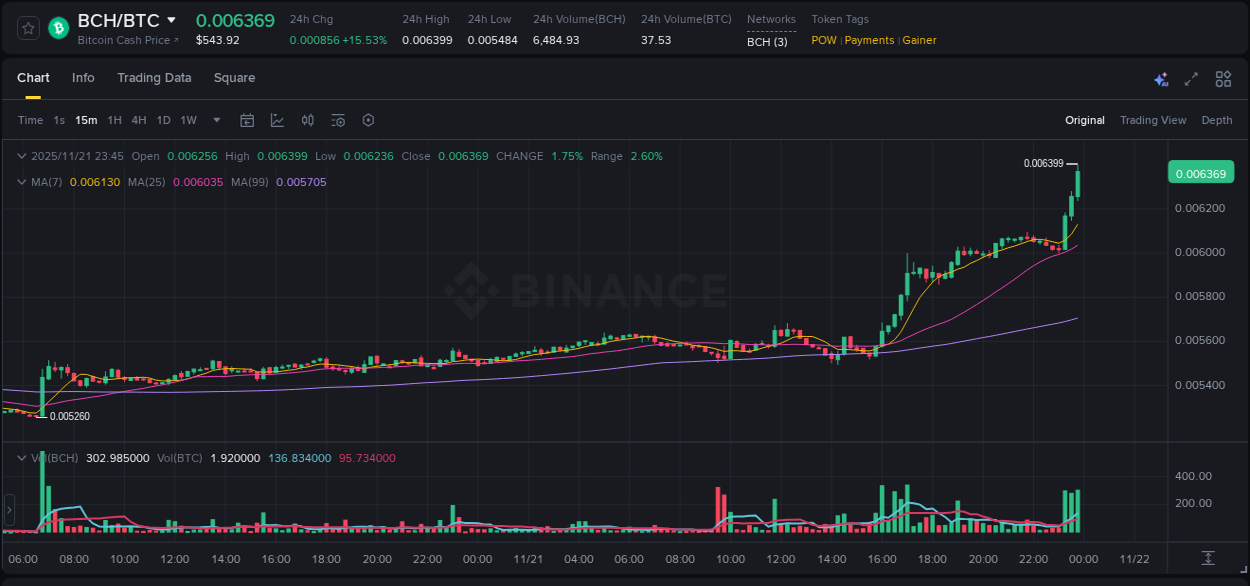Switch to the Trading Data tab
1250x586 pixels.
click(154, 78)
